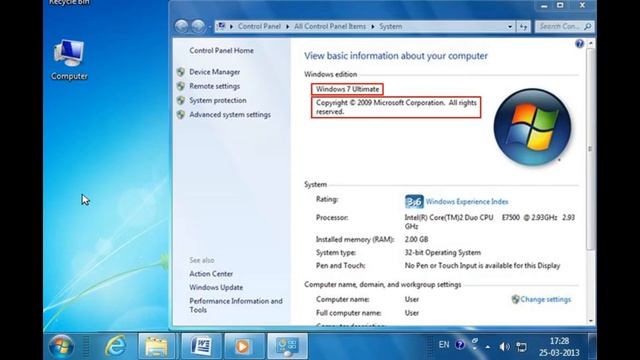Open Action Center under See also
640x360 pixels.
pos(211,274)
